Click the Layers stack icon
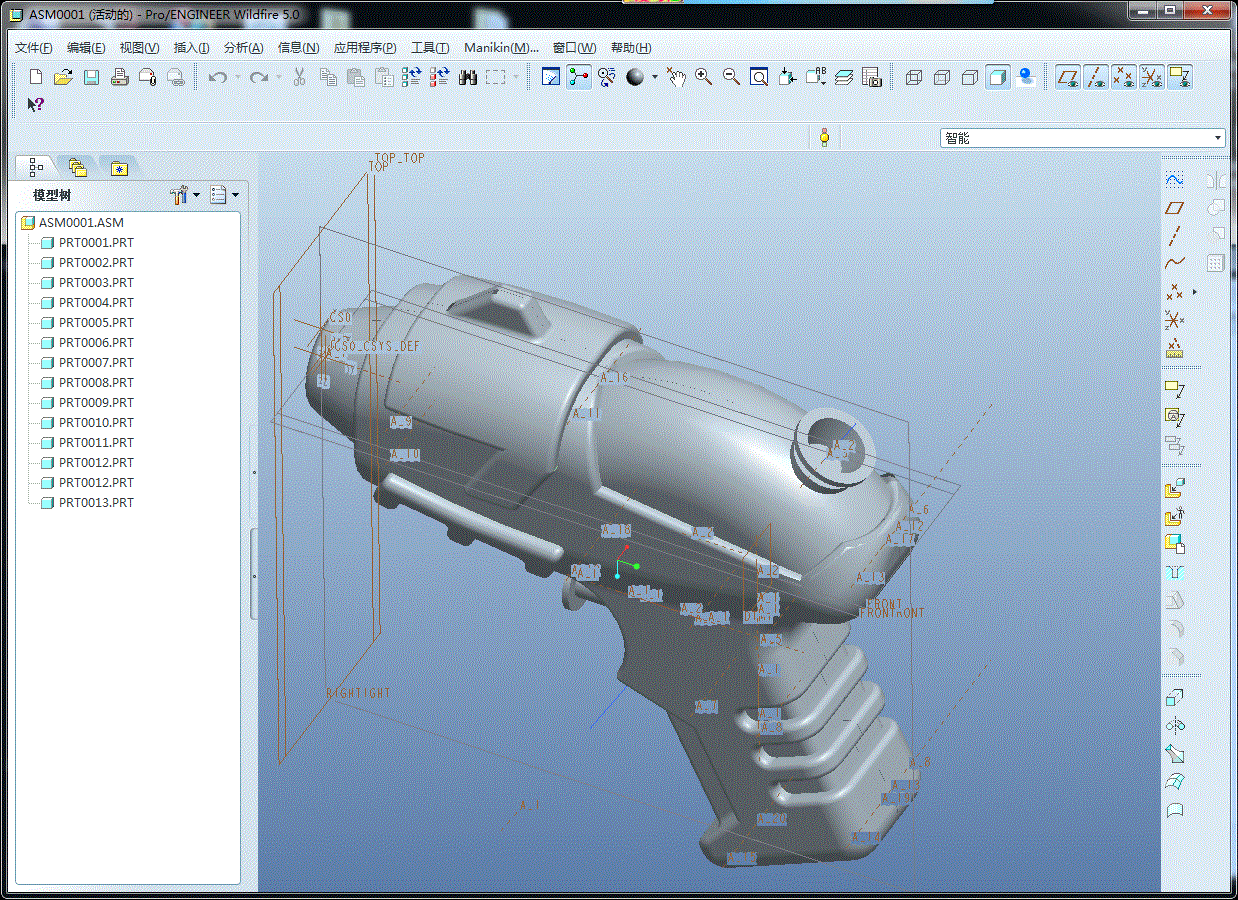The height and width of the screenshot is (900, 1238). pyautogui.click(x=844, y=77)
